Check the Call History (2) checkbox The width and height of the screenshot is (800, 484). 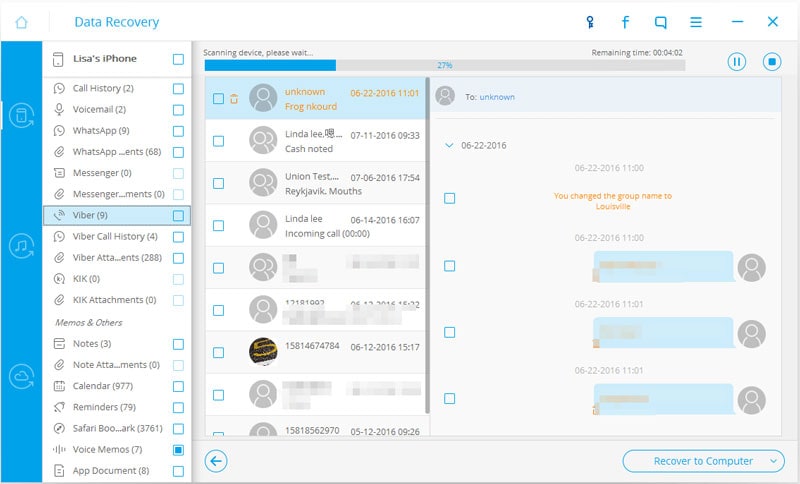point(178,89)
